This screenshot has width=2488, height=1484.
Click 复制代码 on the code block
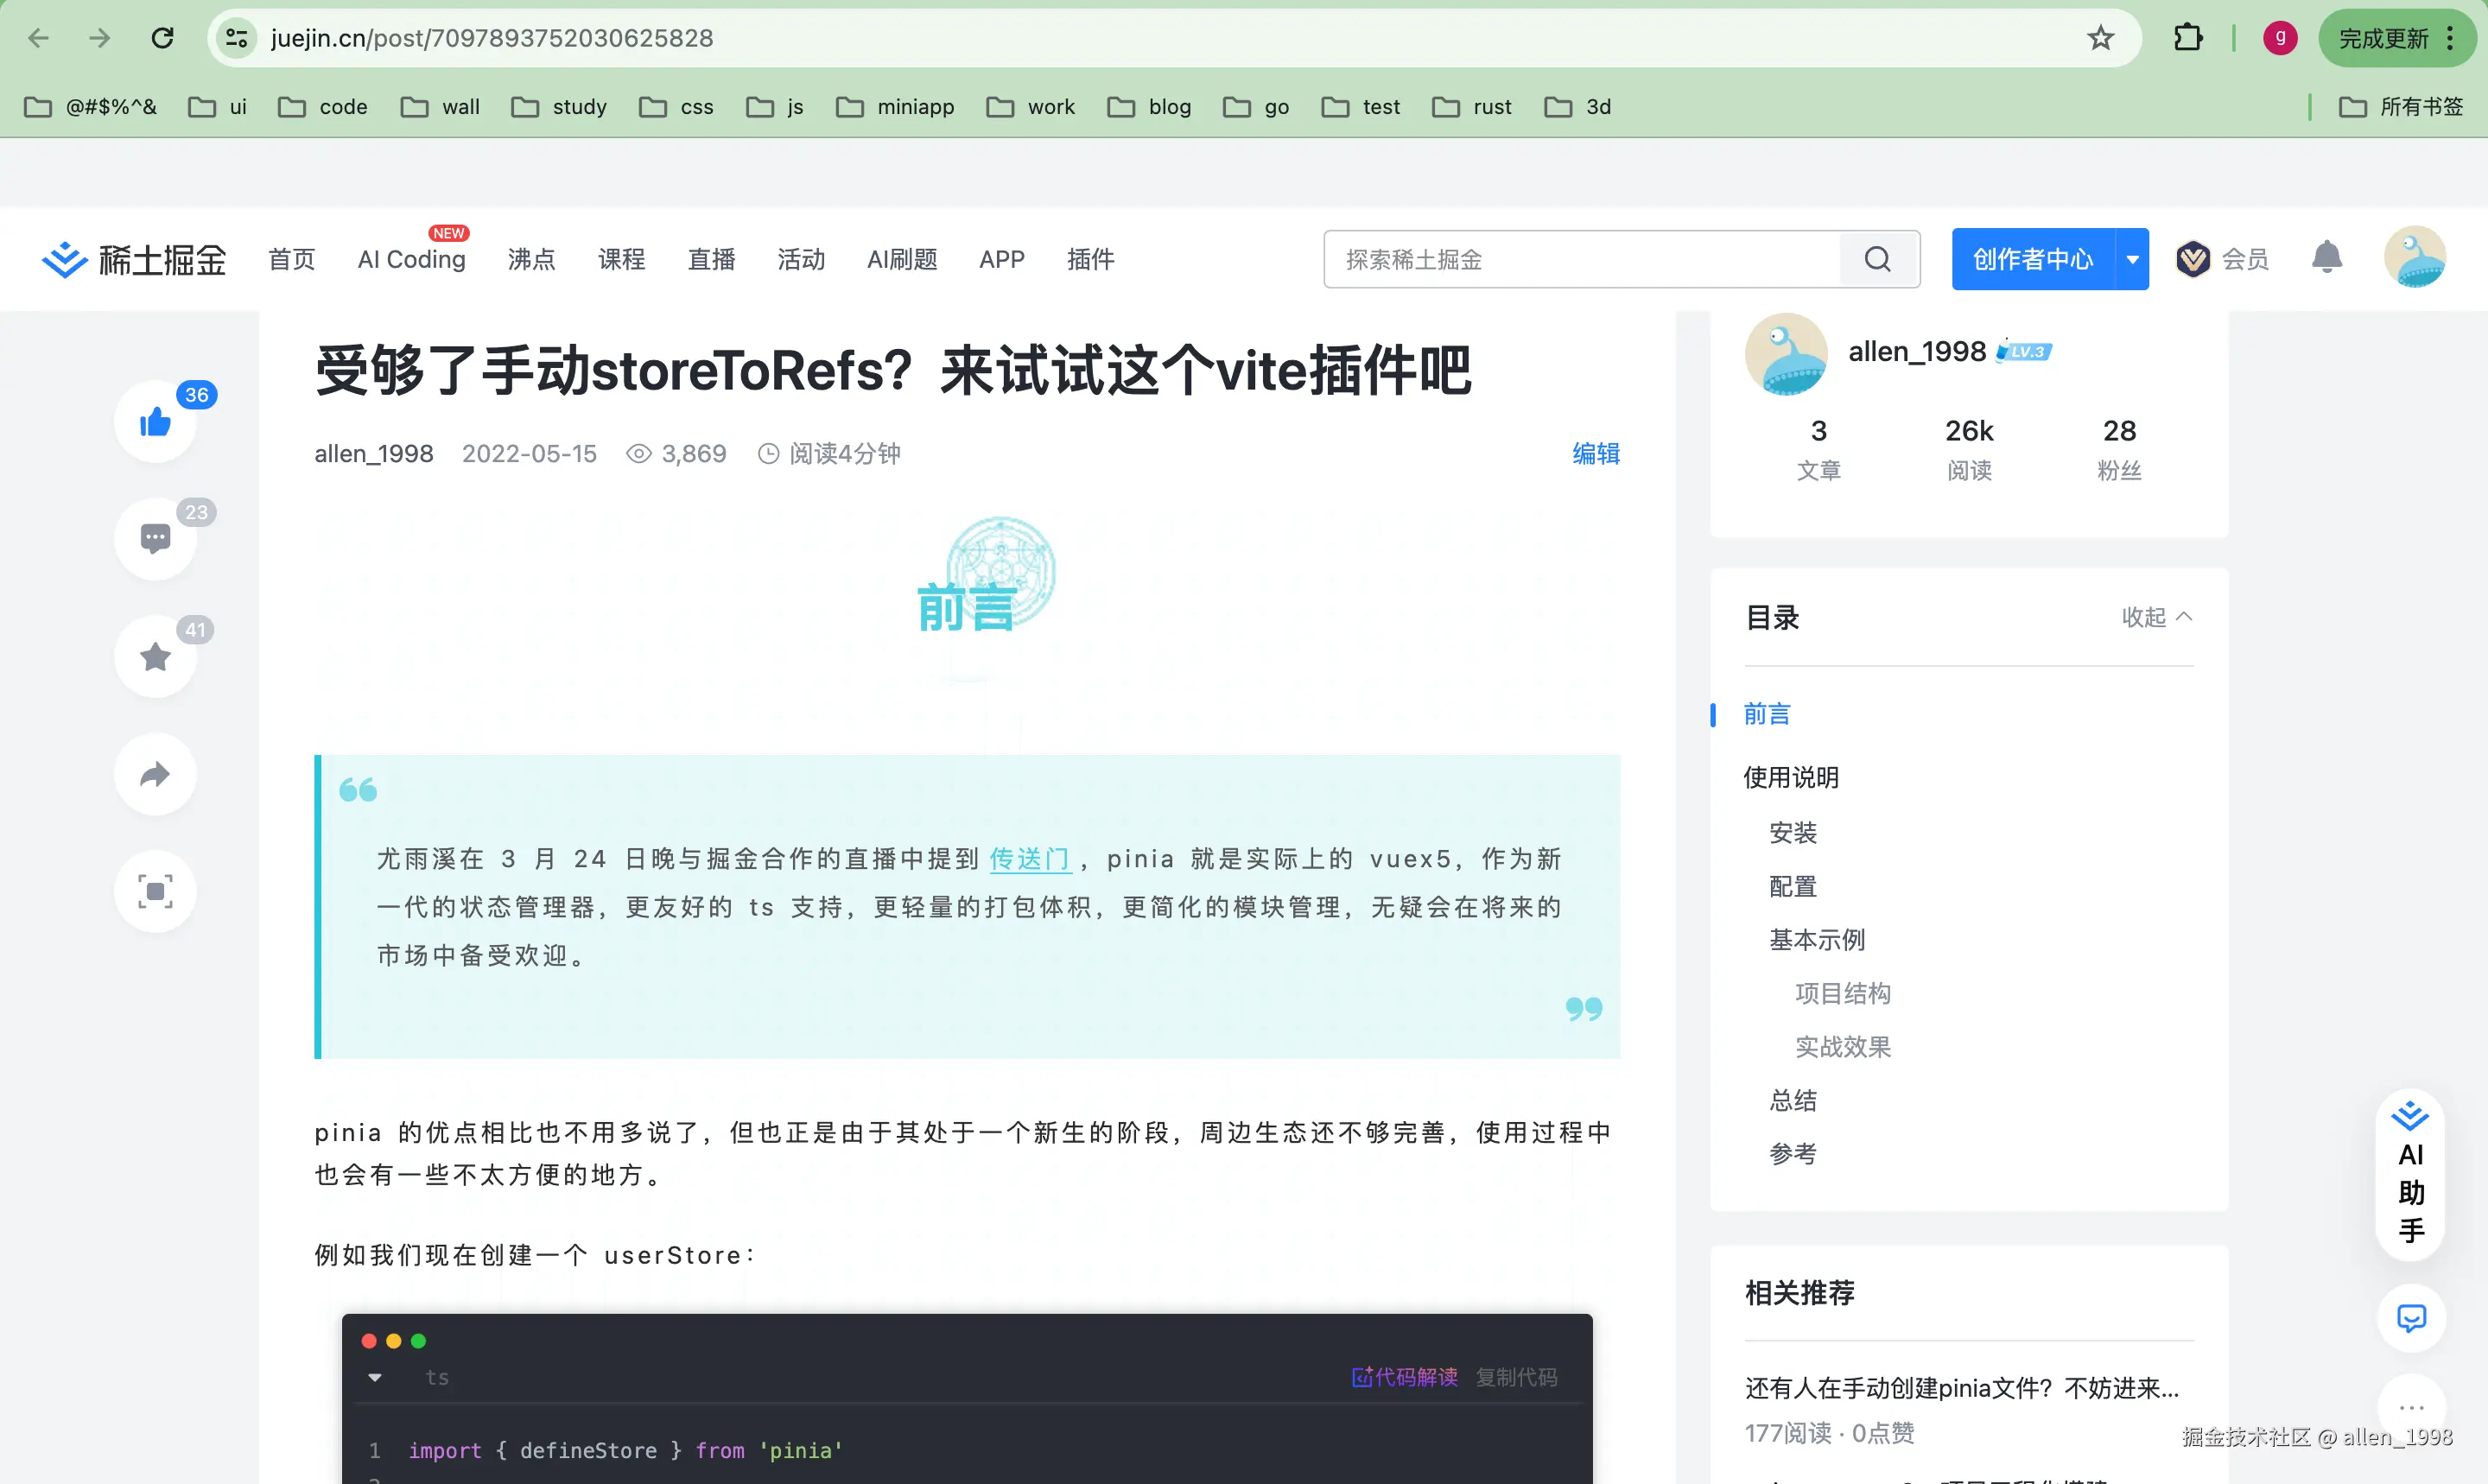point(1516,1377)
